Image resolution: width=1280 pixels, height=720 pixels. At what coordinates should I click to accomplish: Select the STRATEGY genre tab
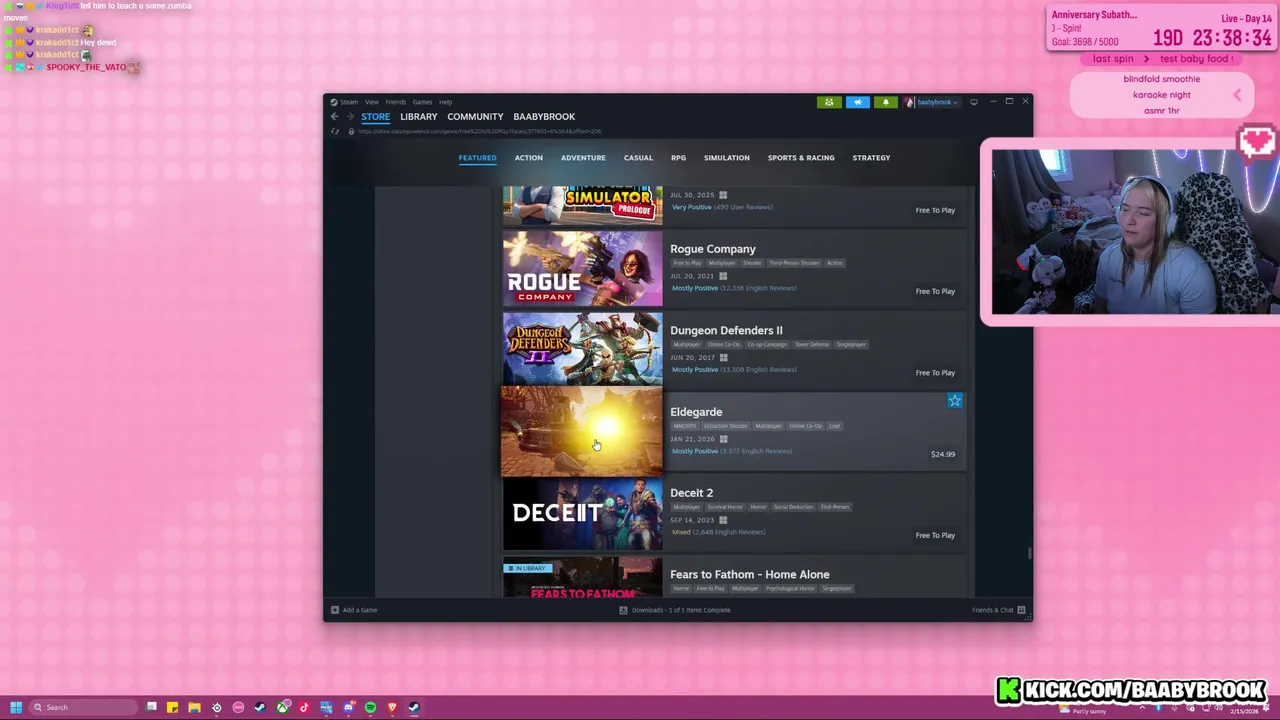tap(871, 158)
